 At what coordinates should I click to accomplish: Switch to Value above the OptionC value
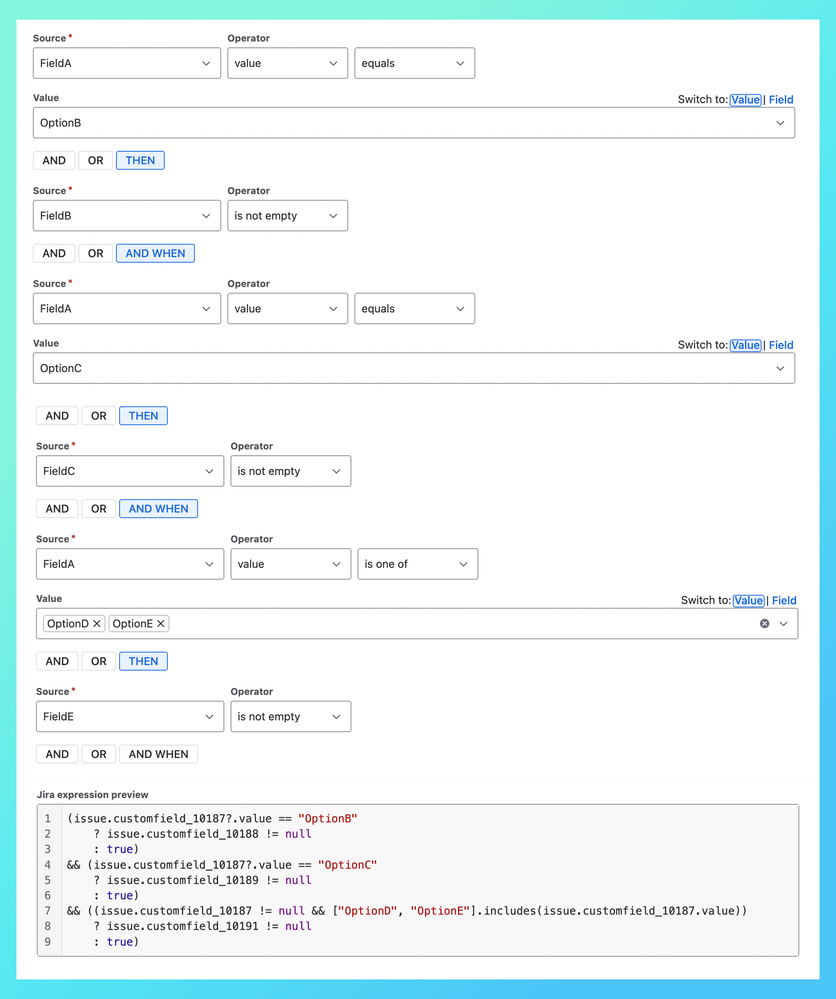(746, 345)
